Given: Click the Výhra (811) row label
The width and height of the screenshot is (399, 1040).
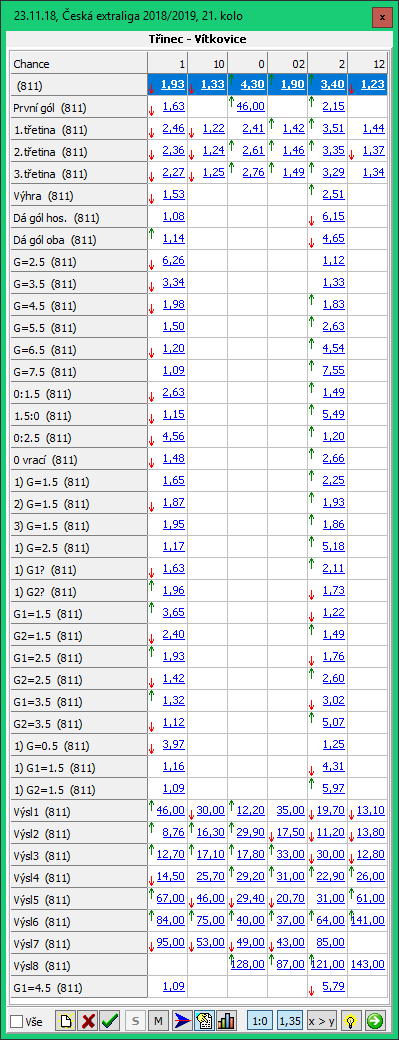Looking at the screenshot, I should (43, 196).
